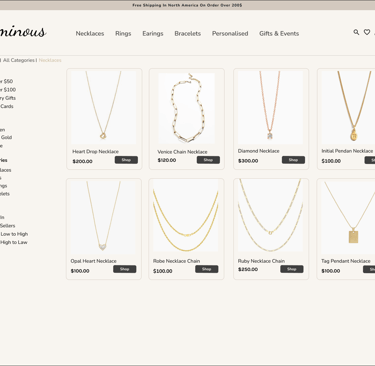Viewport: 375px width, 366px height.
Task: Open the 'Ruby Necklace Chain' title
Action: tap(261, 261)
